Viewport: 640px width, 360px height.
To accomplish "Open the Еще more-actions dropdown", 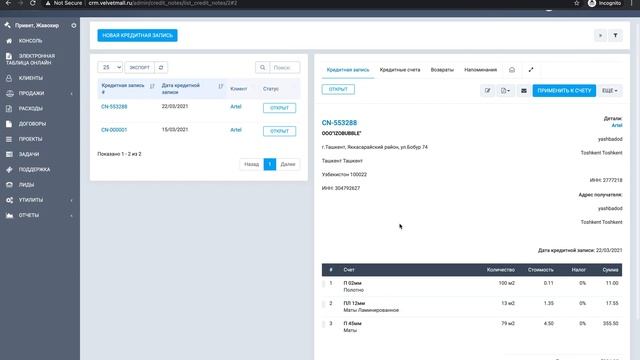I will tap(610, 91).
